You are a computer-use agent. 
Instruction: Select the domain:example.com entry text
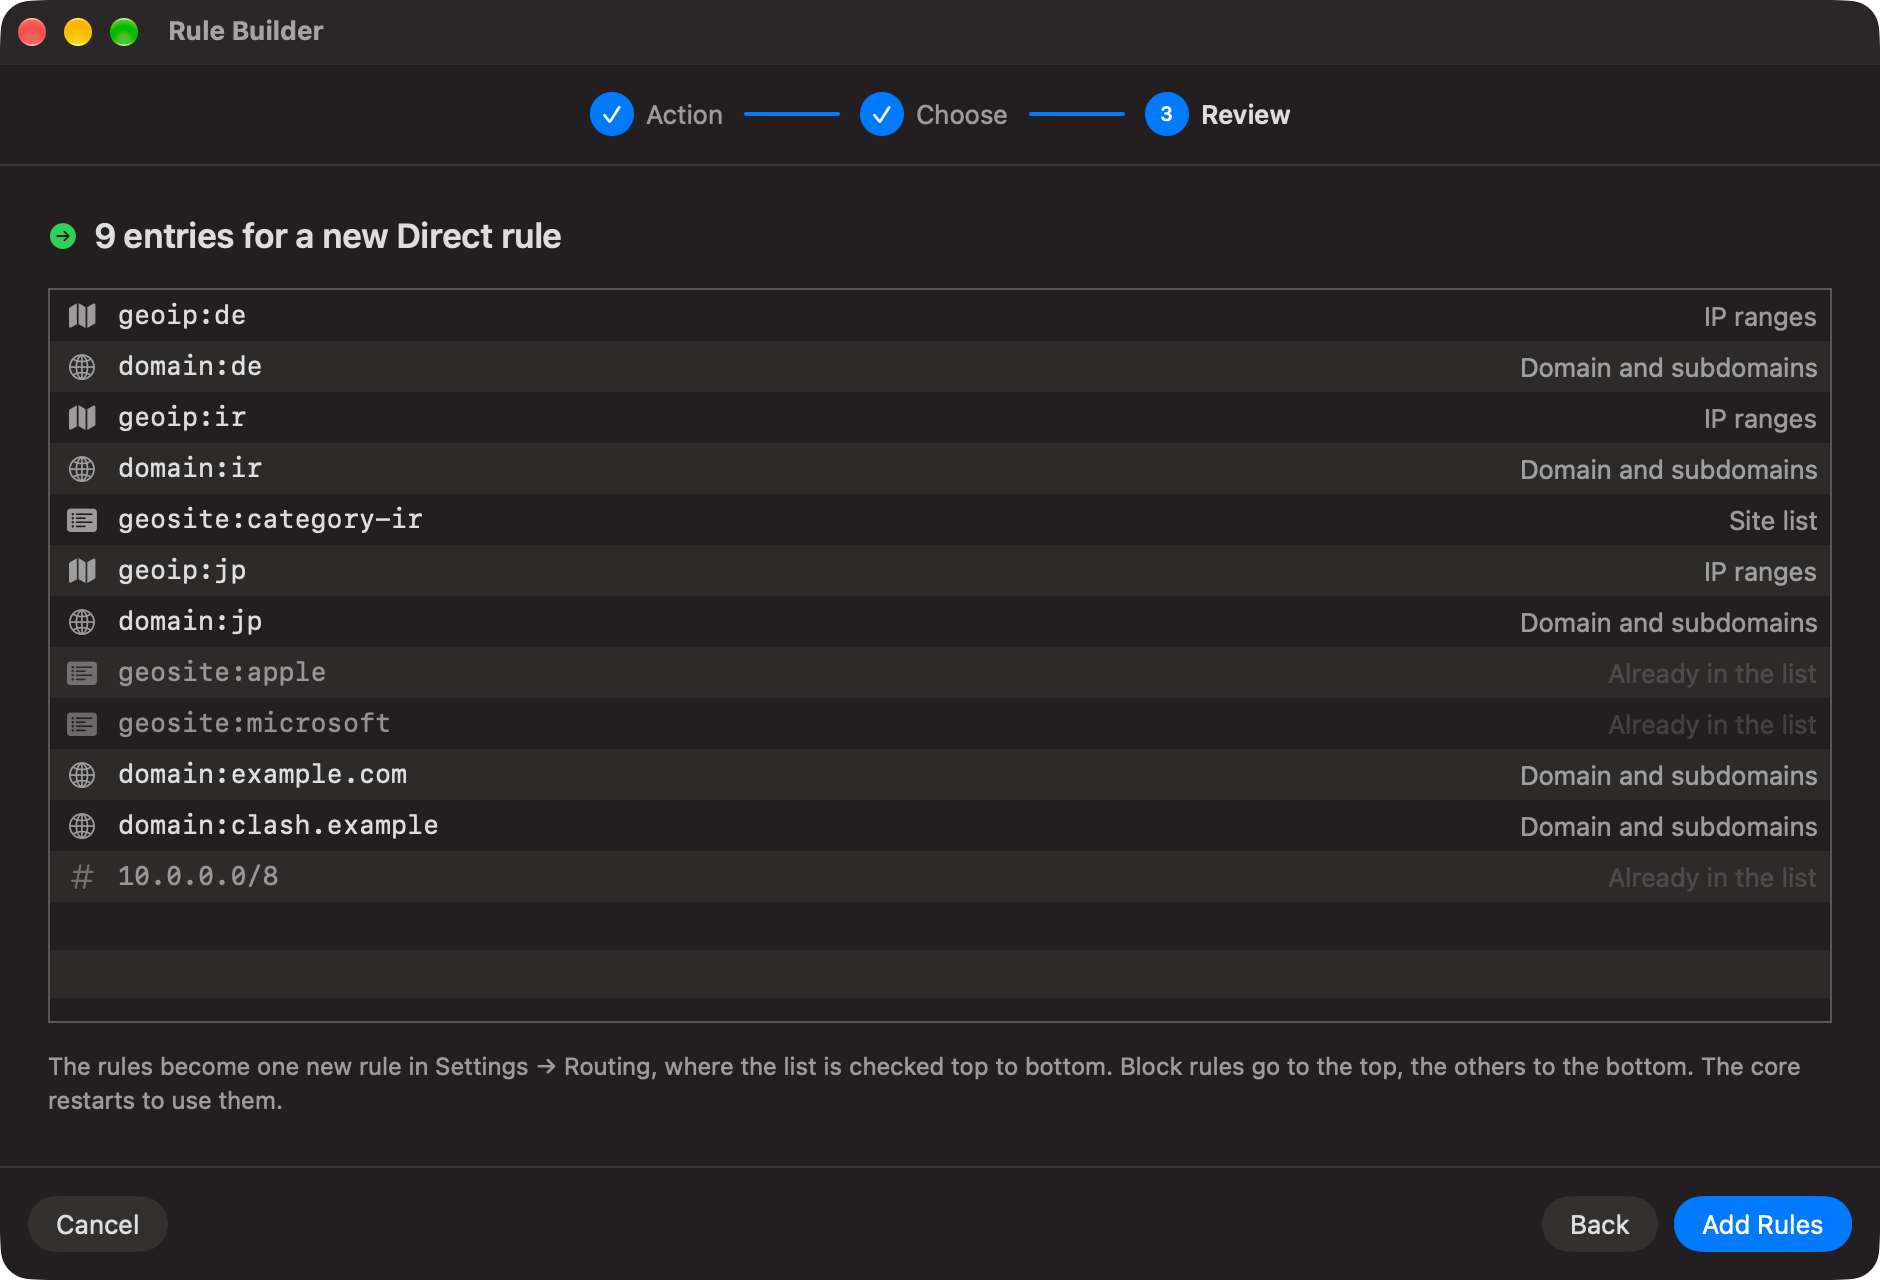point(262,775)
